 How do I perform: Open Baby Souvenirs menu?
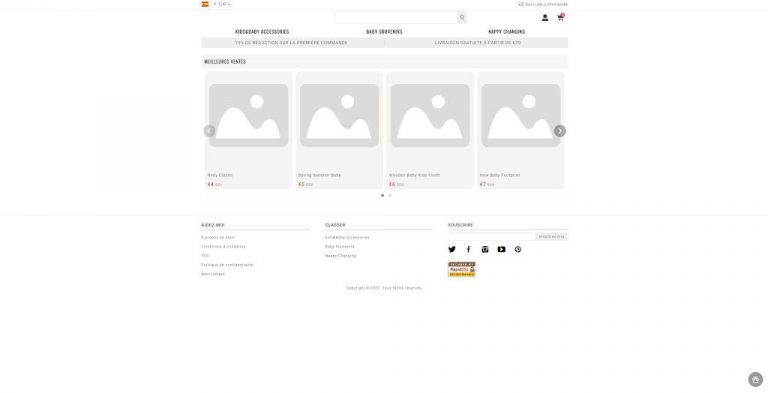point(384,31)
